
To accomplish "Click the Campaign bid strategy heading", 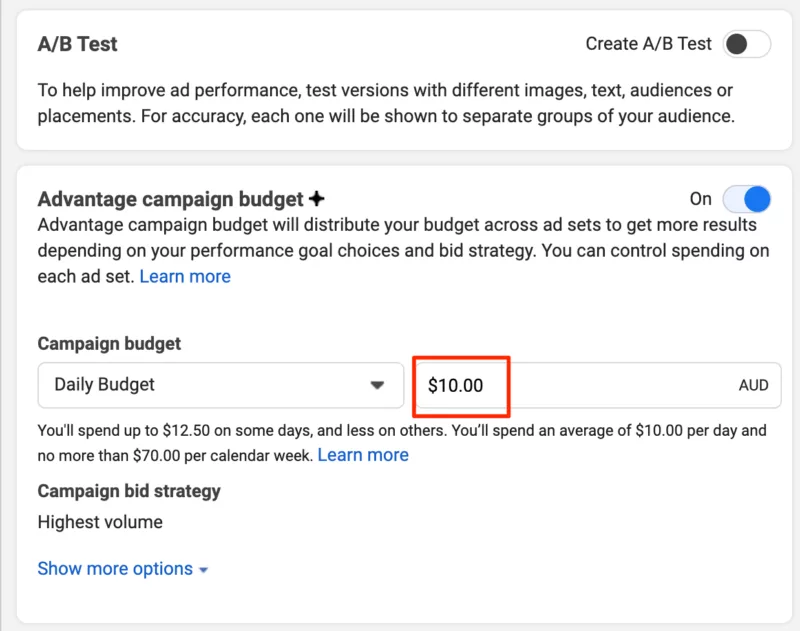I will (x=128, y=491).
